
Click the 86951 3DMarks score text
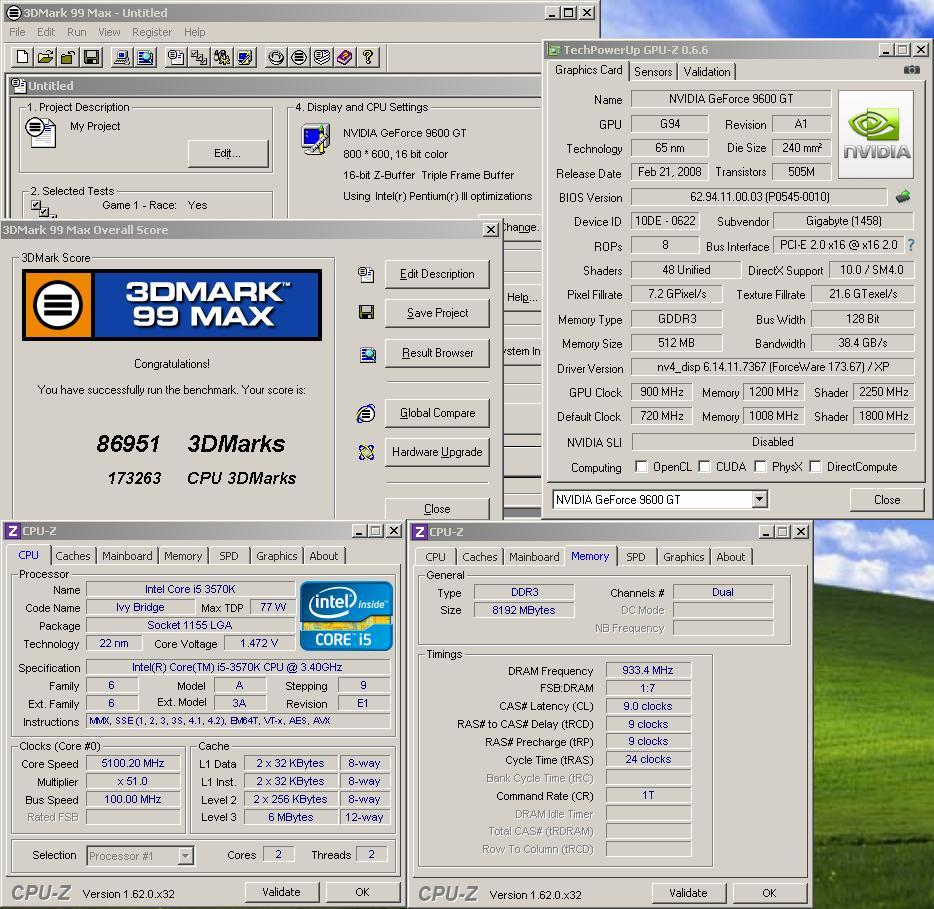pyautogui.click(x=191, y=444)
